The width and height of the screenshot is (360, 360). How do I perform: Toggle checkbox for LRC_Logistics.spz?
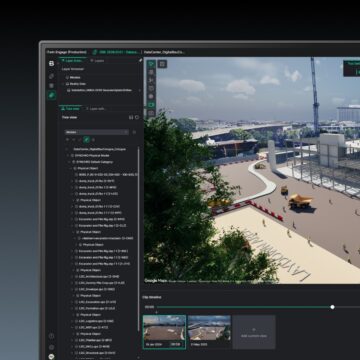click(76, 321)
